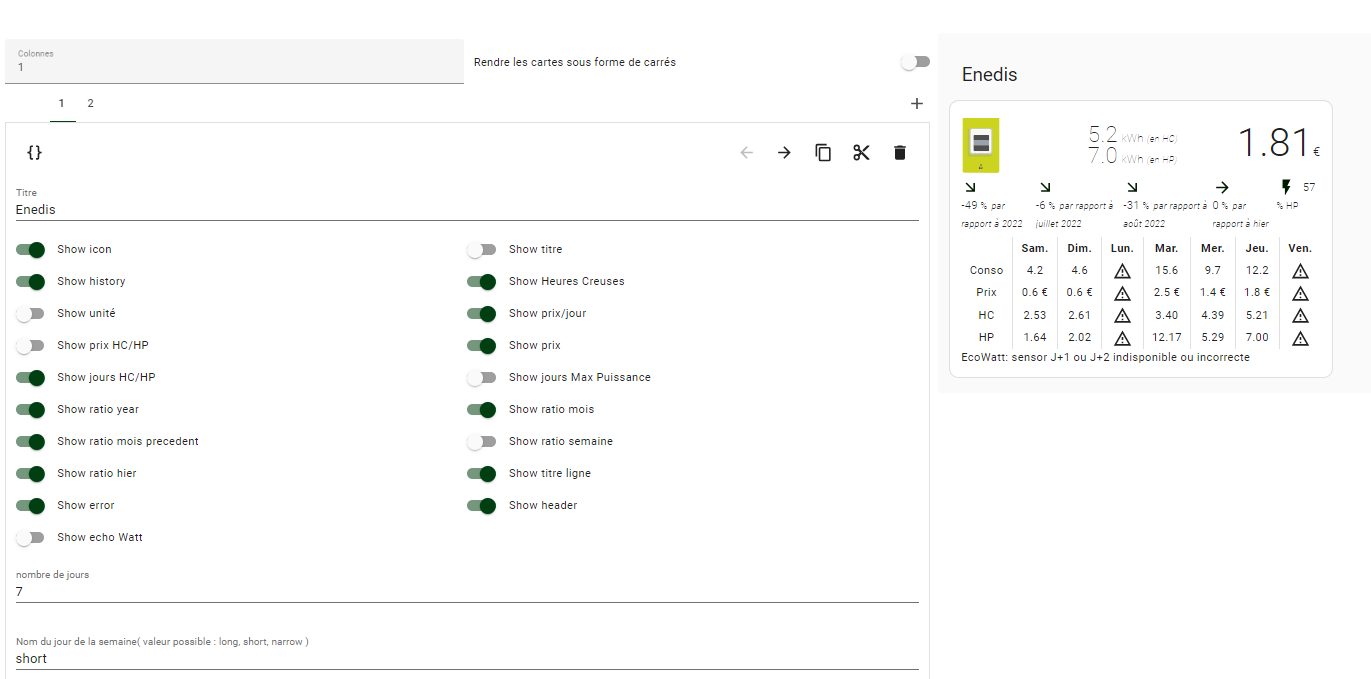
Task: Click the warning triangle under Lun. Conso
Action: [1122, 271]
